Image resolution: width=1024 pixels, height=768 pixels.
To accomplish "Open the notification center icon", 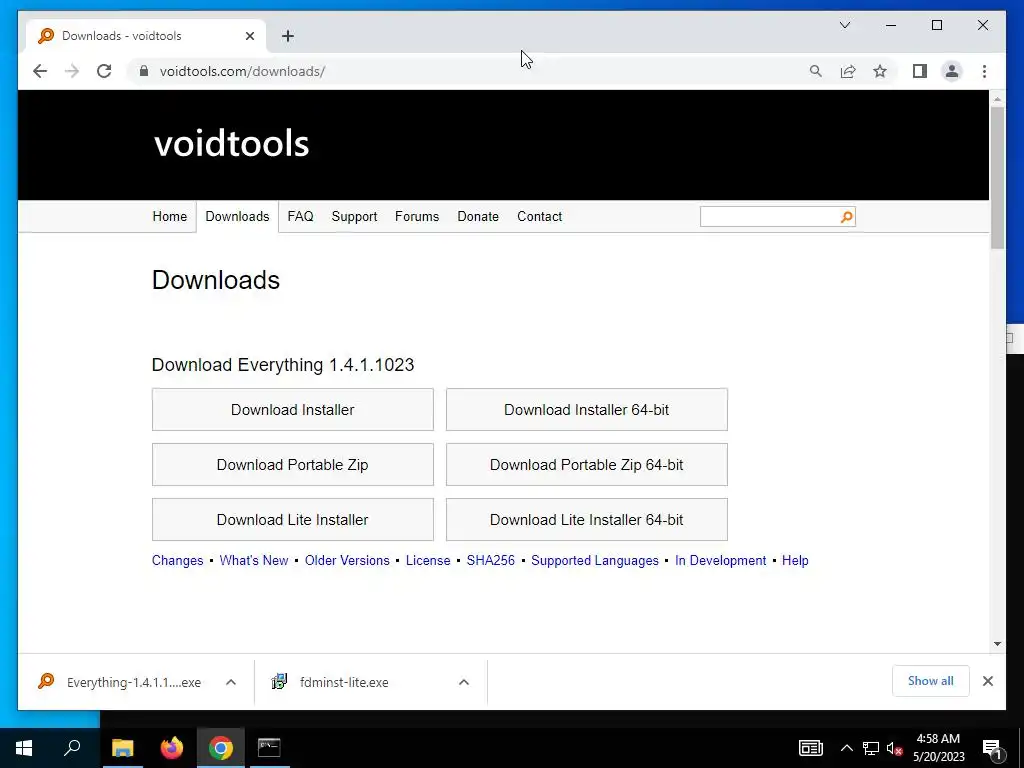I will (992, 748).
